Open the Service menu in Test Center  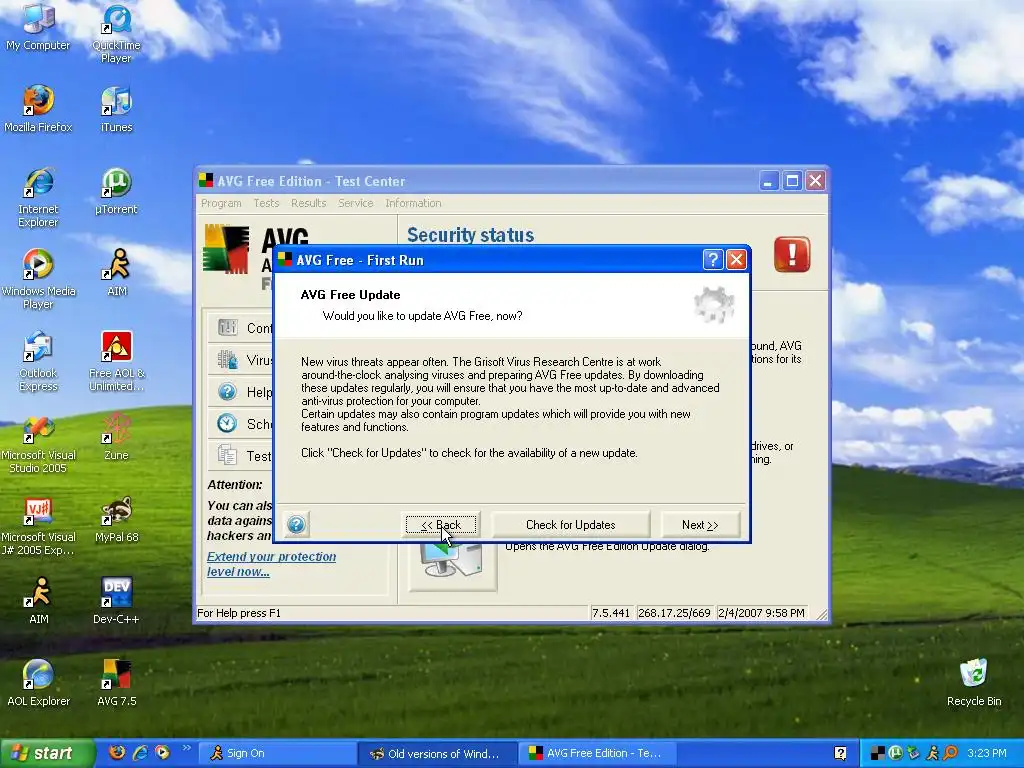point(355,203)
